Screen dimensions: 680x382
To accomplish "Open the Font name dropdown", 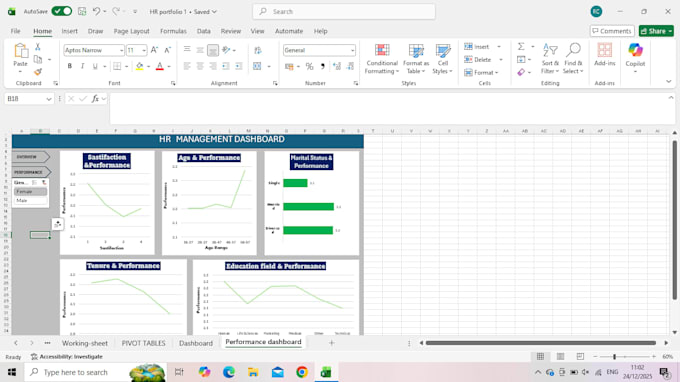I will coord(121,50).
